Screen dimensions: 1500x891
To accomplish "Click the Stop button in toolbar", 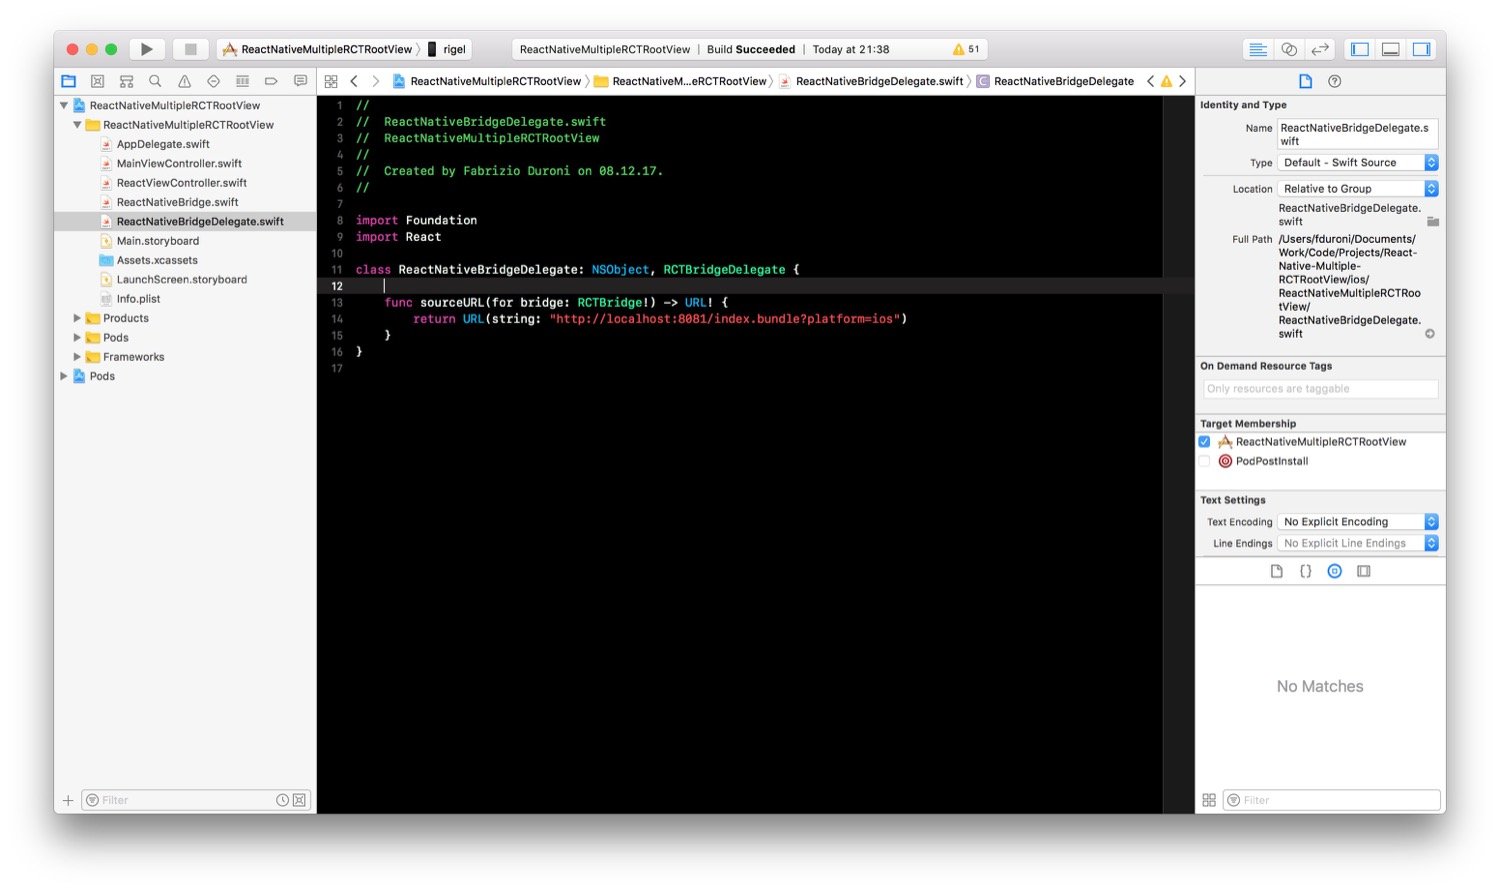I will coord(190,49).
